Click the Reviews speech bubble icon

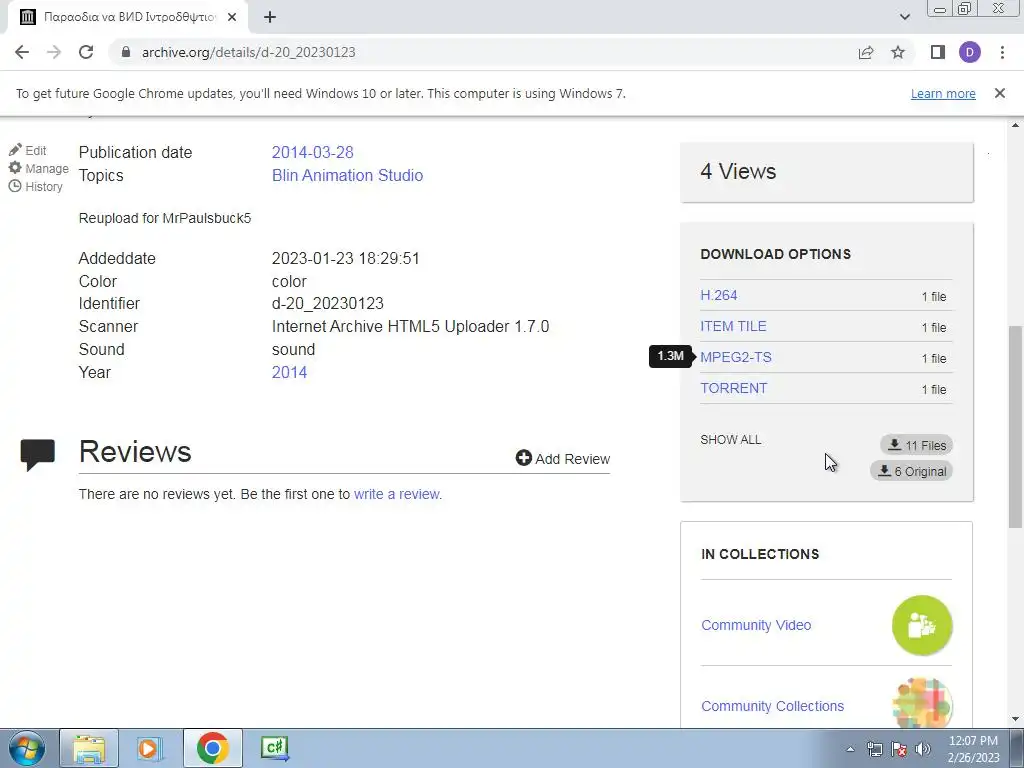[37, 455]
